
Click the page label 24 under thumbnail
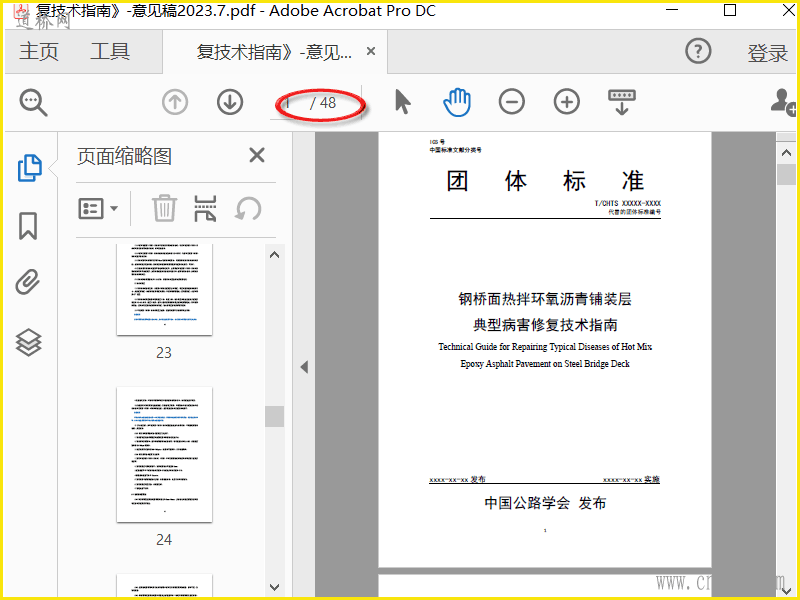[164, 540]
